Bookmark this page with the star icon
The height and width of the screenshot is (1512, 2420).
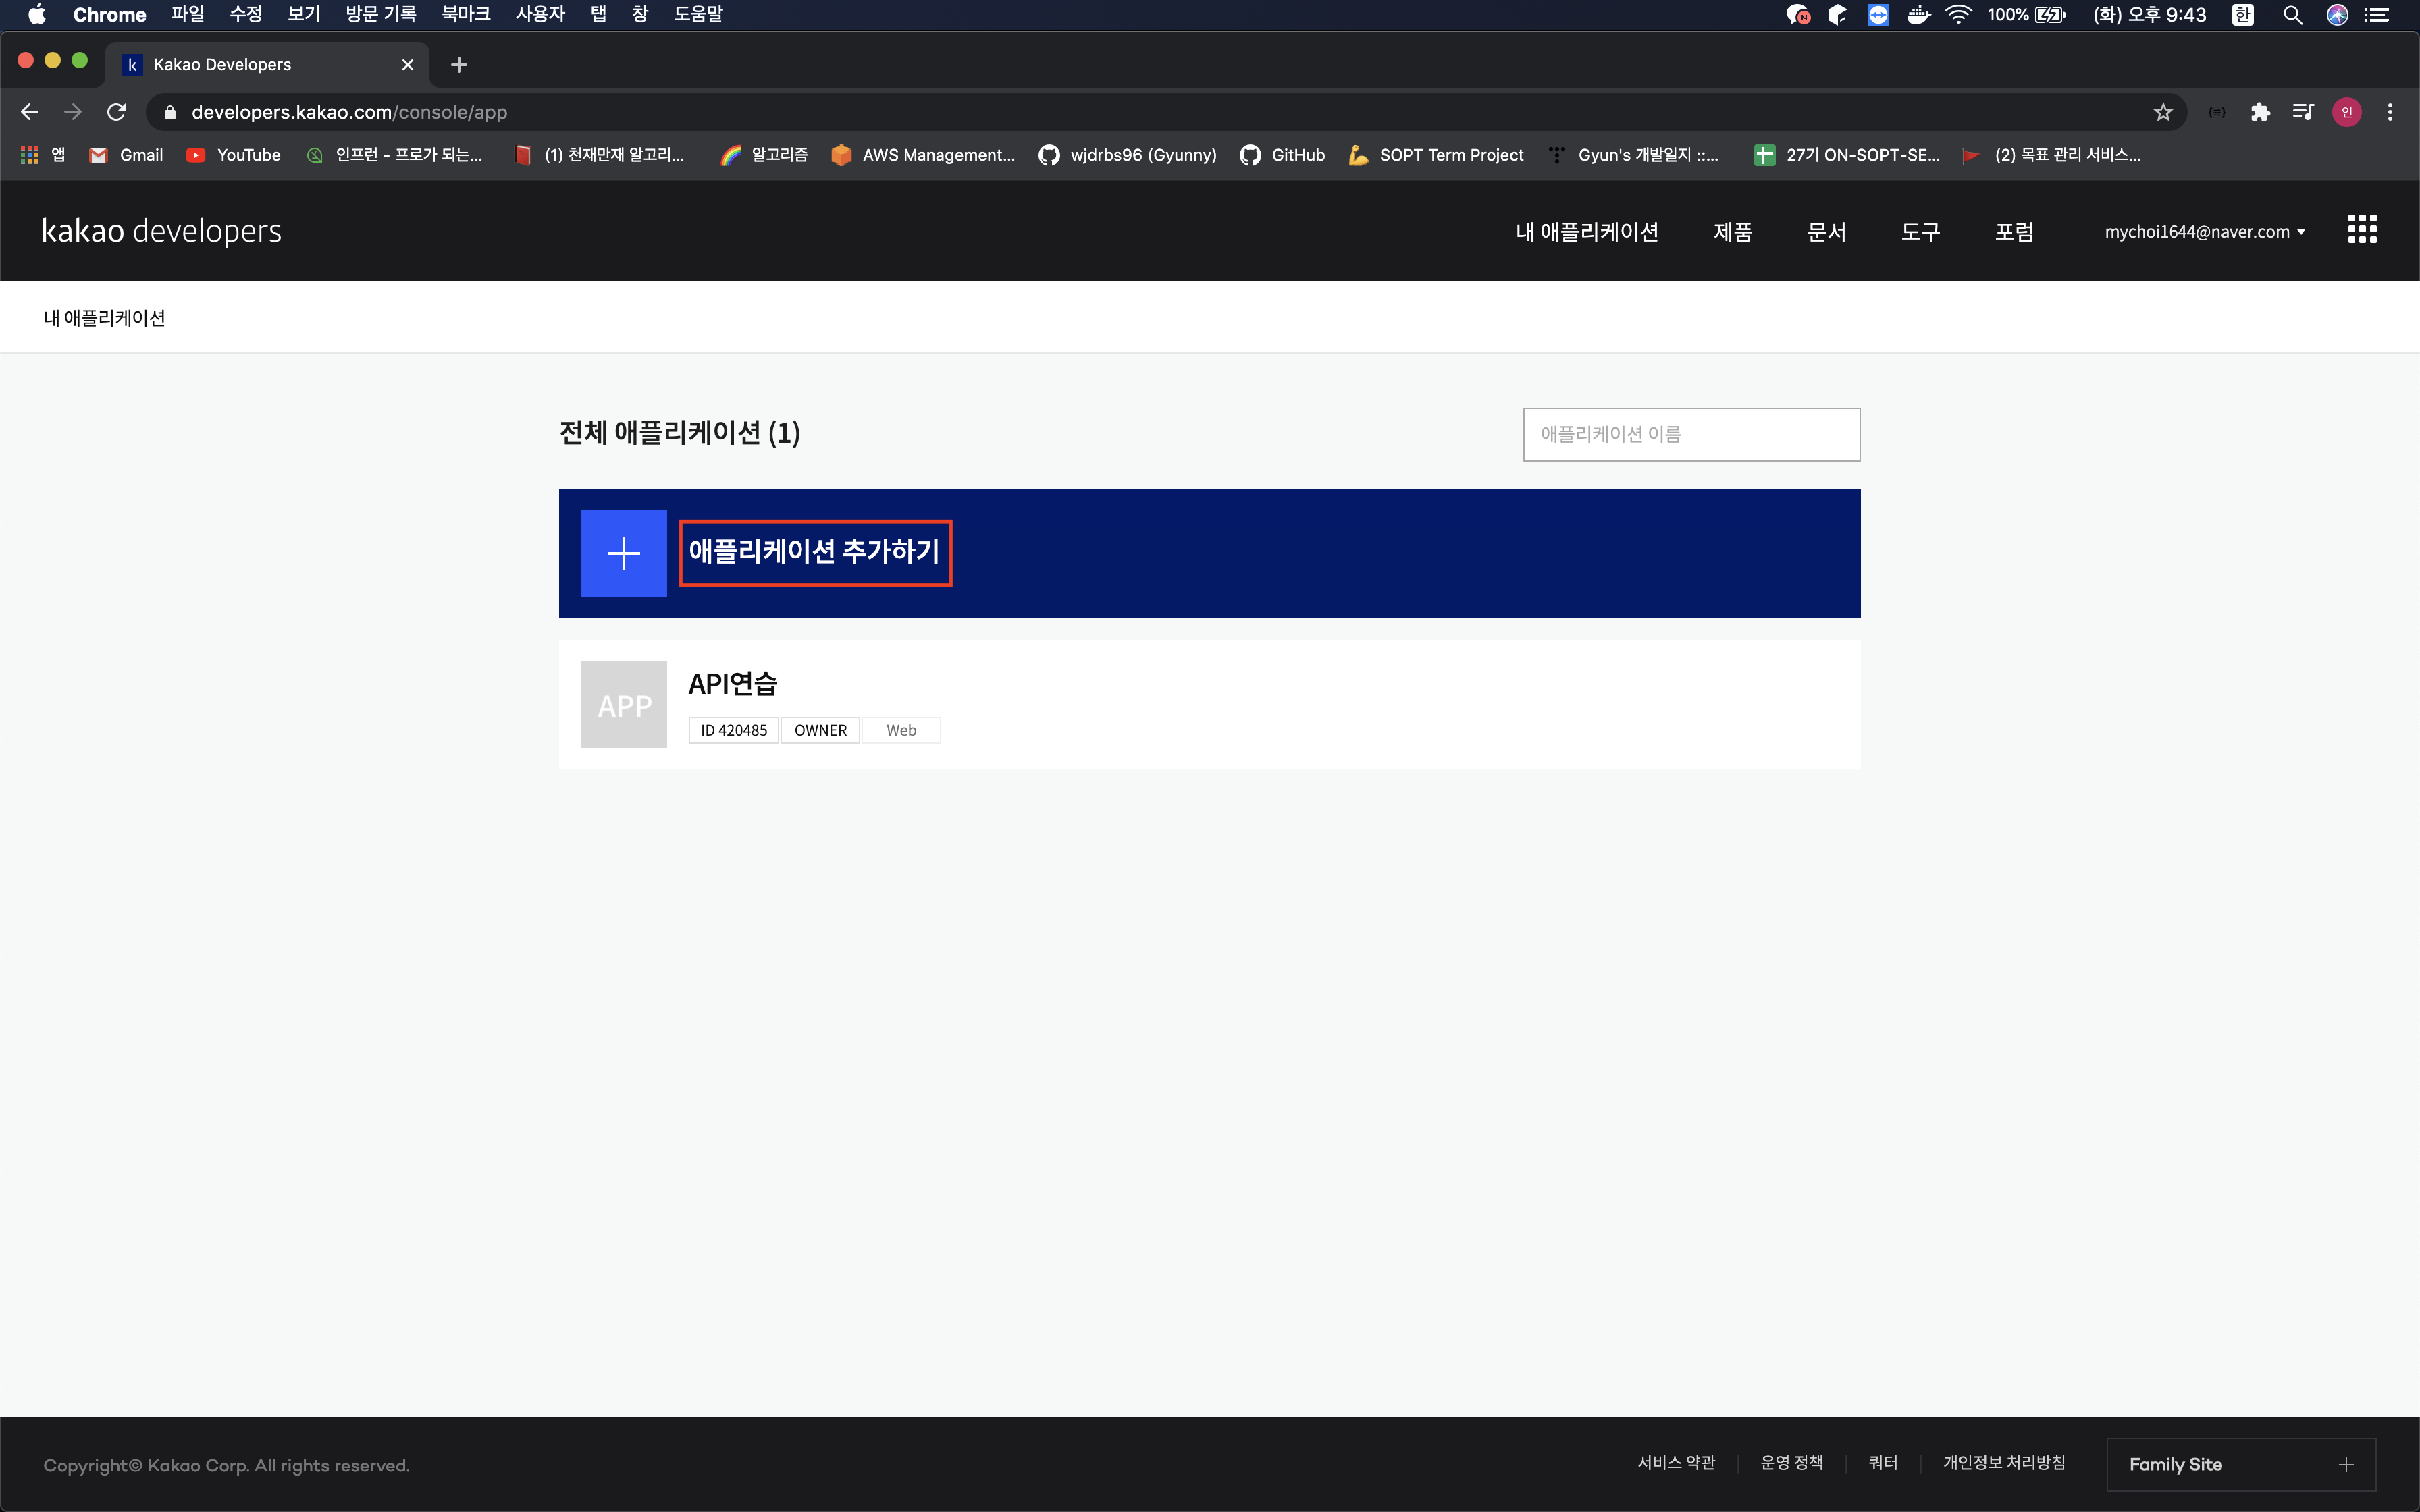(2162, 112)
